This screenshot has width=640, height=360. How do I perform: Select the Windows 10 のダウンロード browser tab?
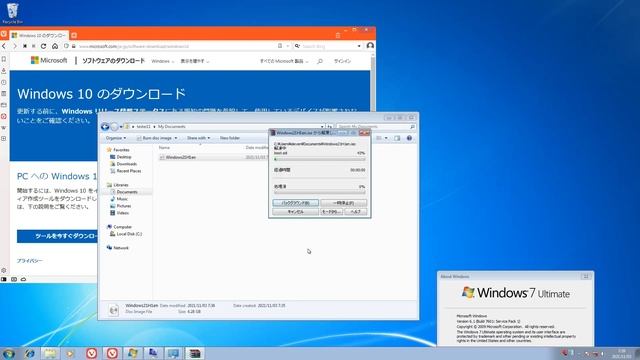39,36
